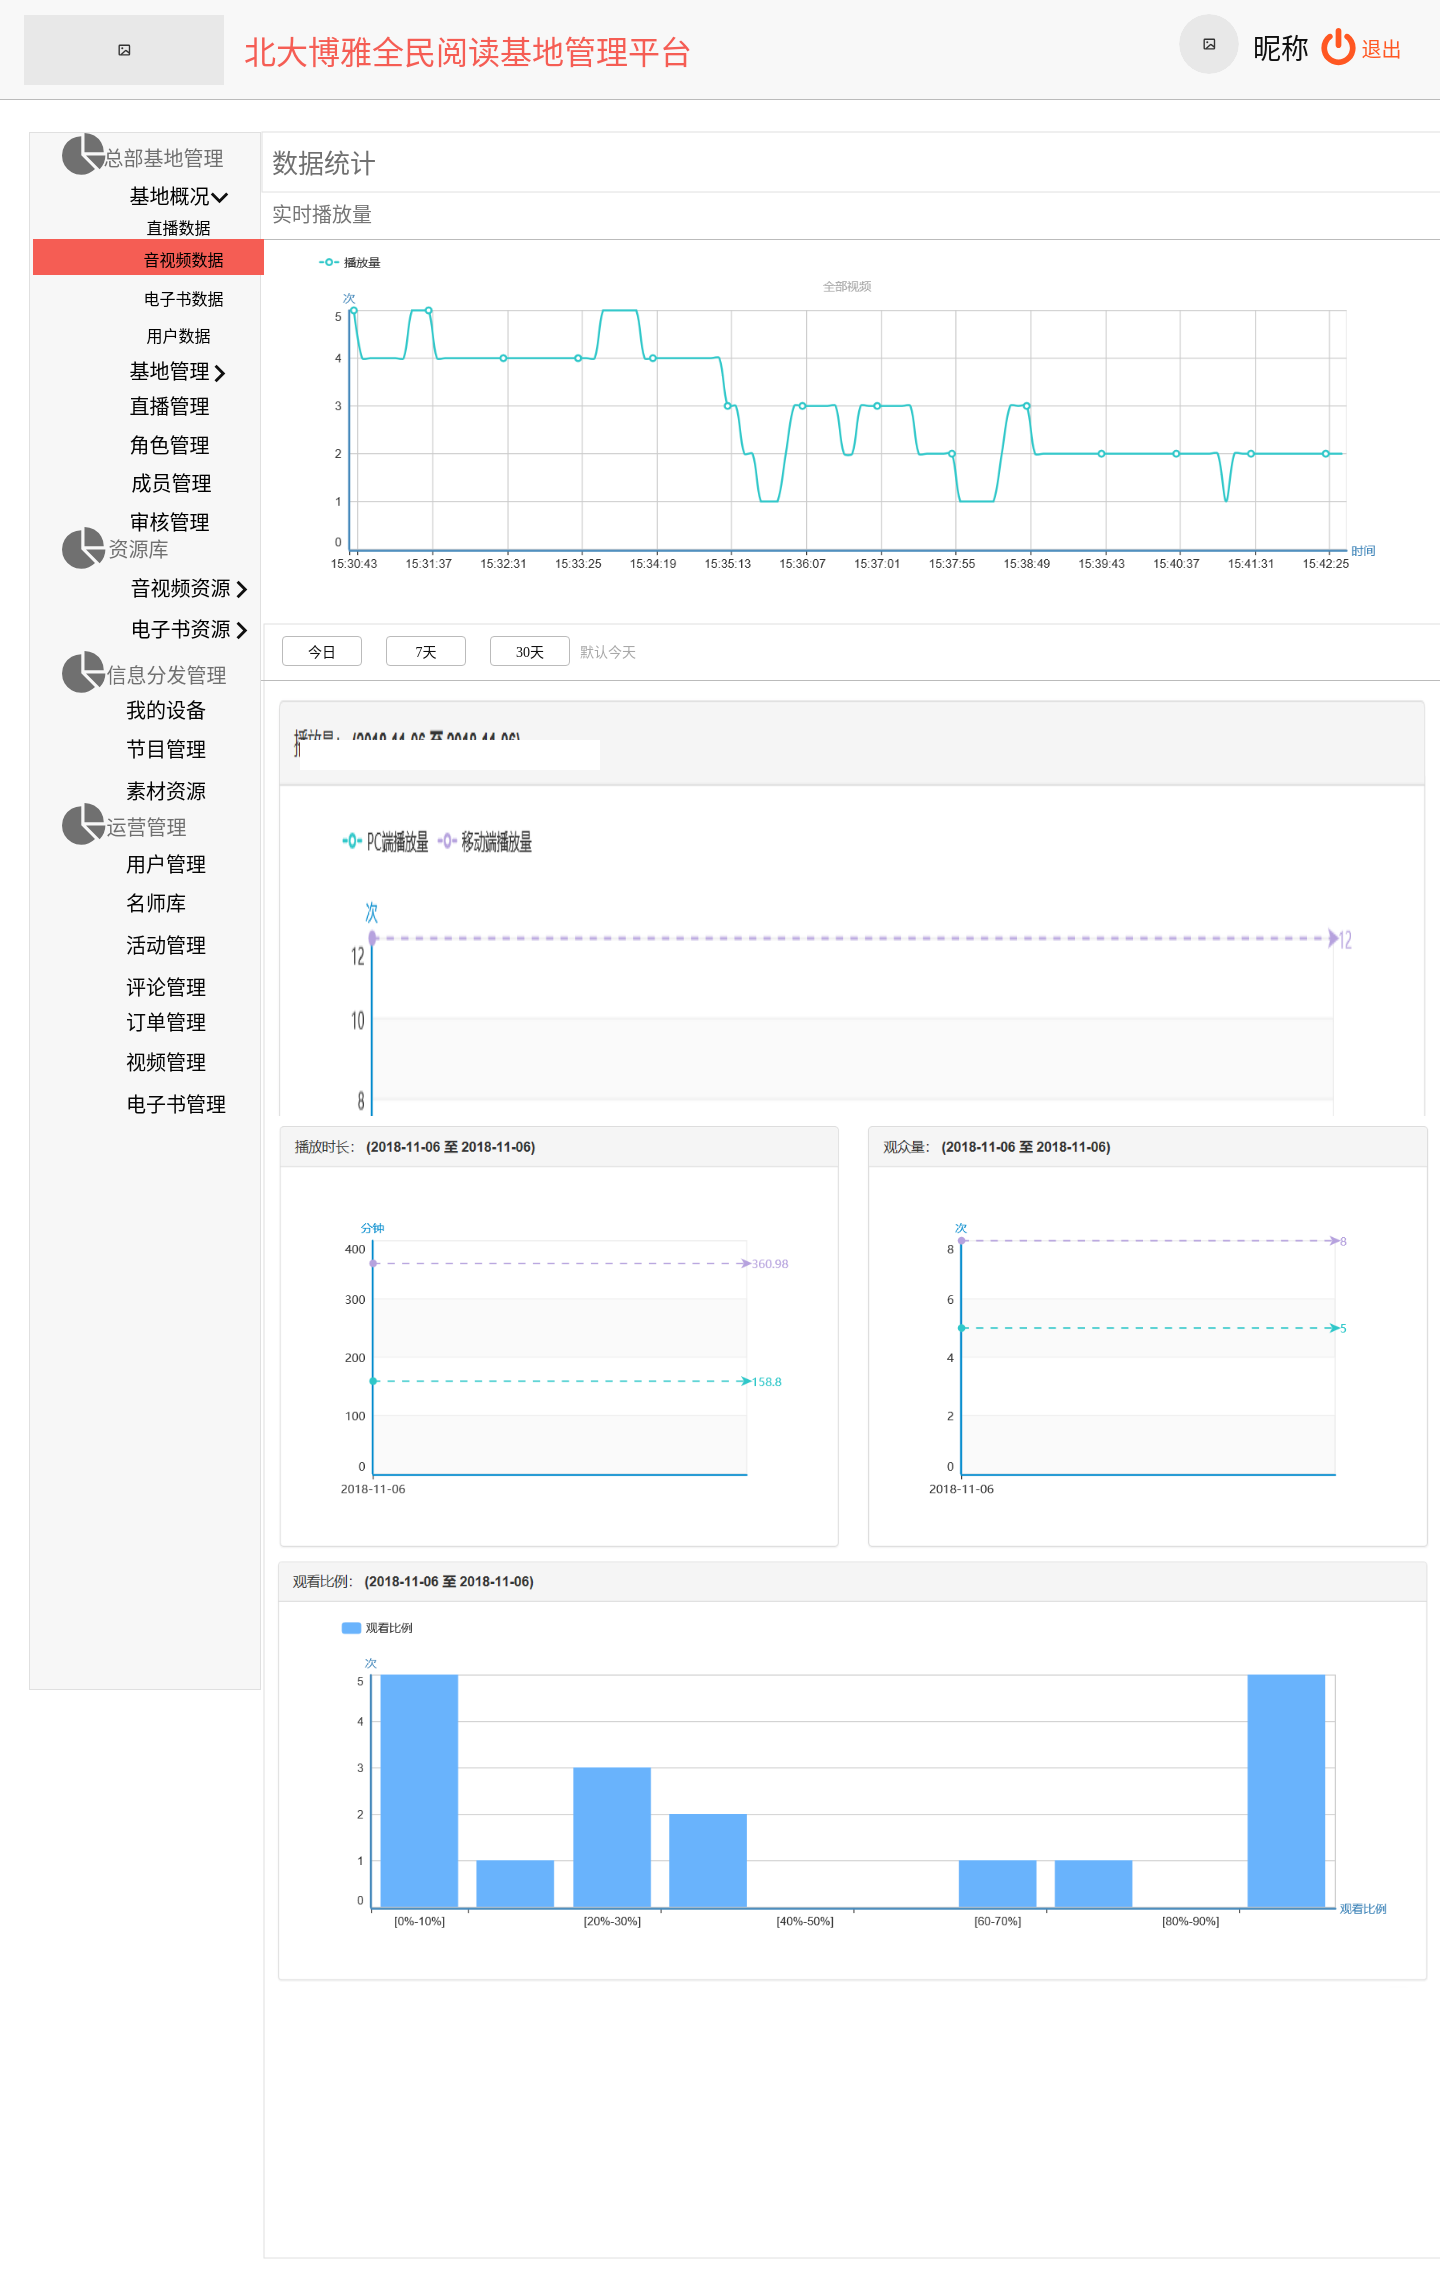Screen dimensions: 1440x2292
Task: Click the 播放时长 panel header
Action: coord(559,1147)
